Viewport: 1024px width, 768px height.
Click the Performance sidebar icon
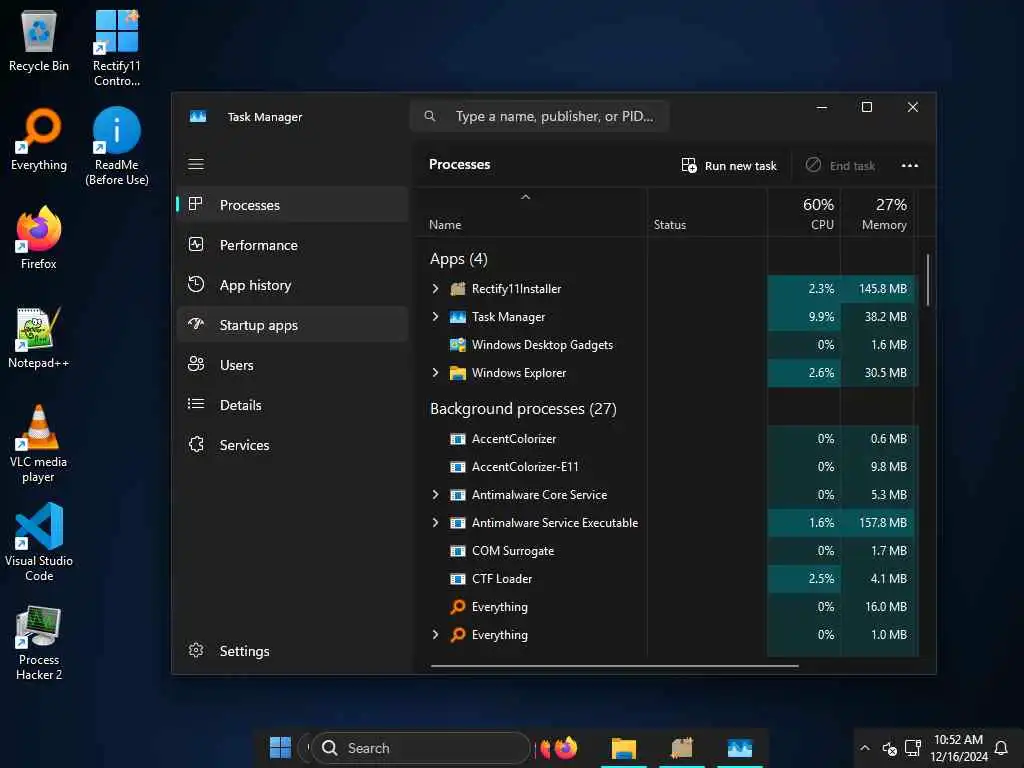pos(196,244)
